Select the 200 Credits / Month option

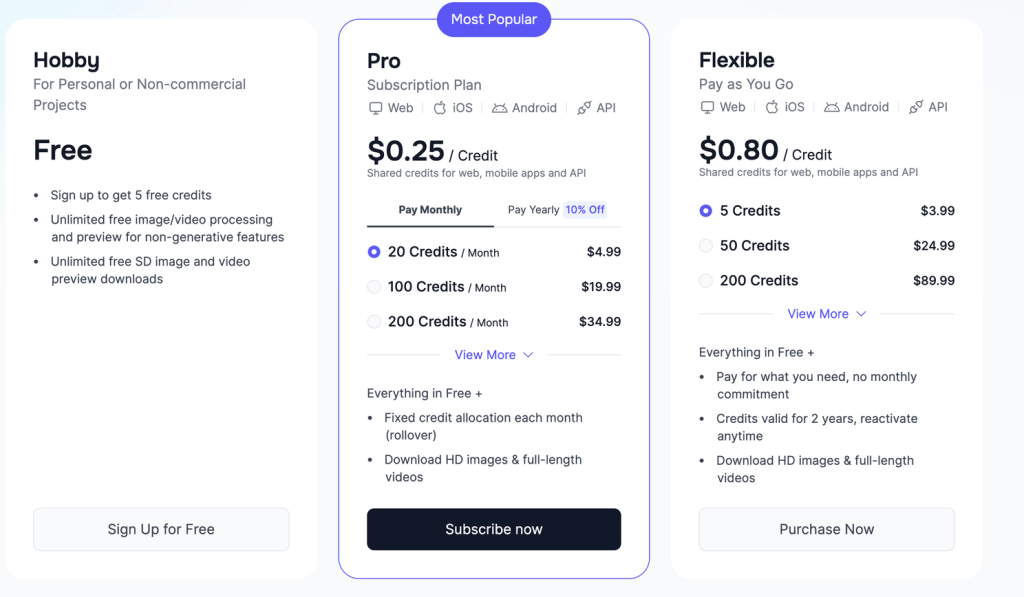(x=374, y=322)
